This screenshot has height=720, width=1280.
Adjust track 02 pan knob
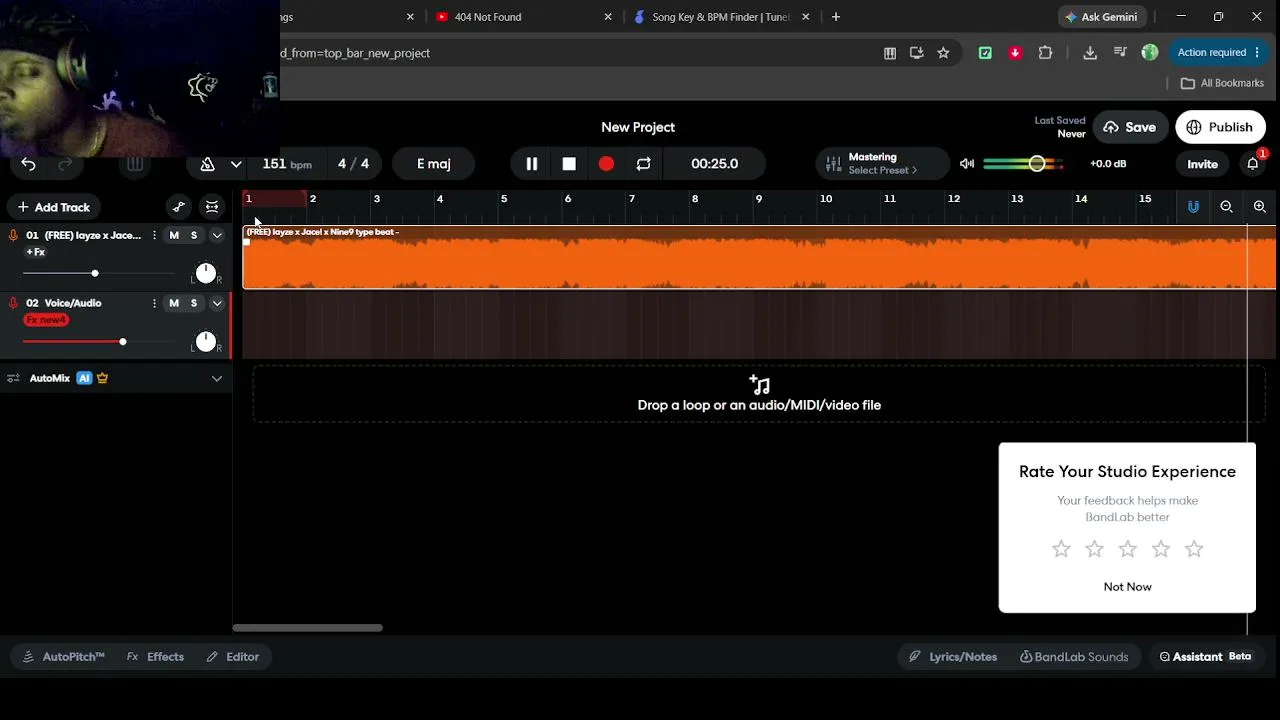pos(206,341)
